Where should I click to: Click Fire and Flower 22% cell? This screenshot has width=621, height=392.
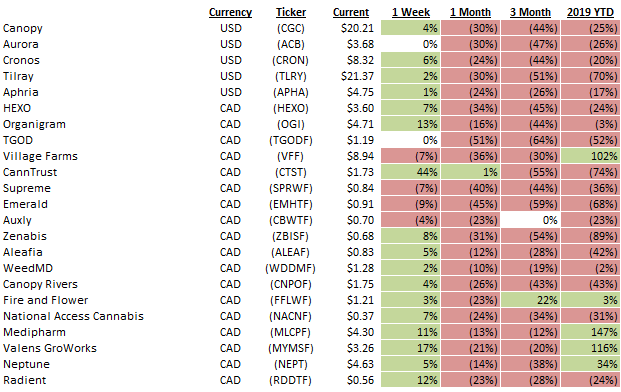pos(530,300)
